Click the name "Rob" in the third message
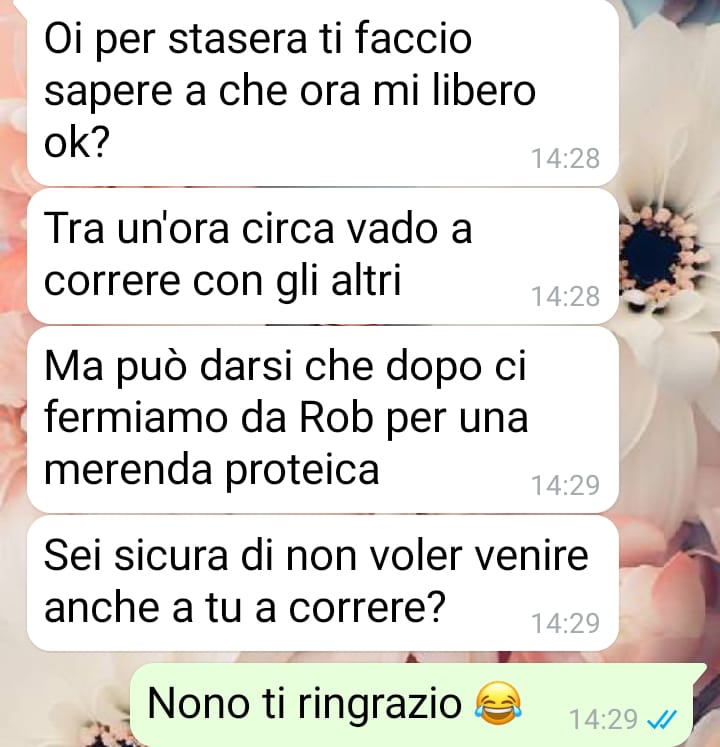 pos(335,418)
